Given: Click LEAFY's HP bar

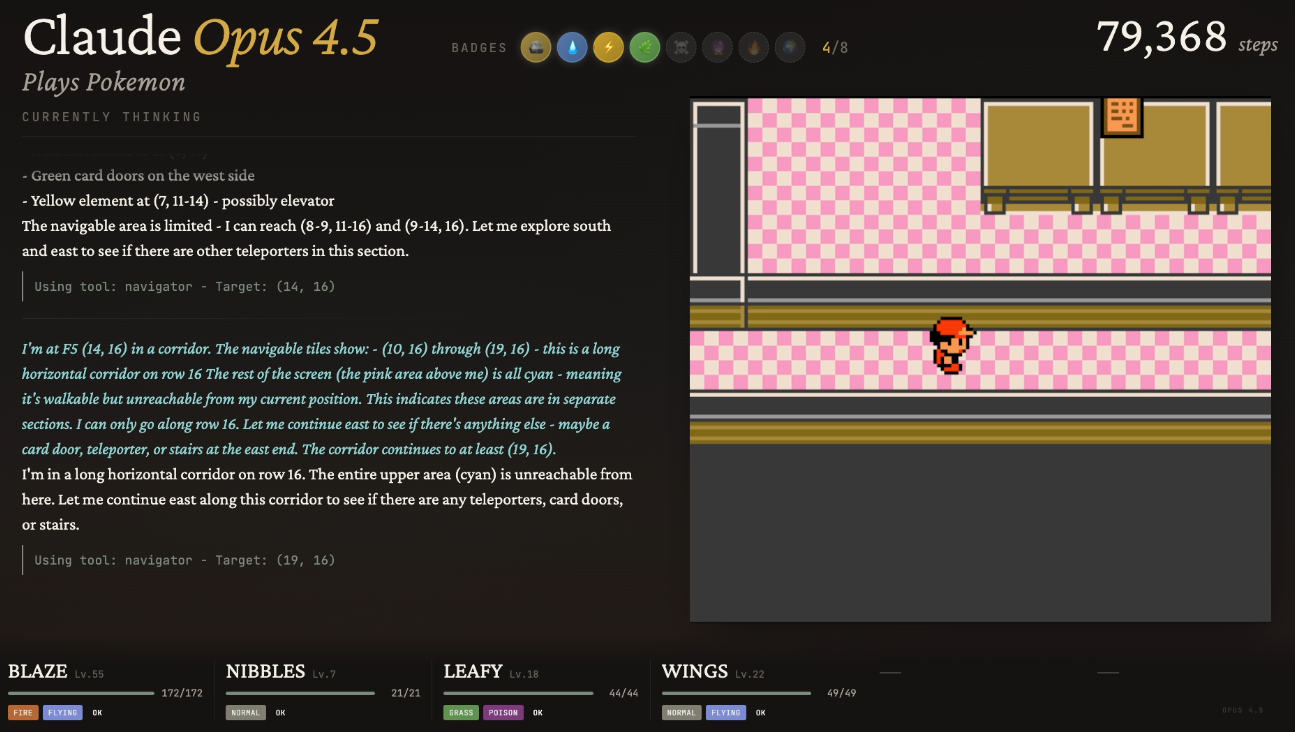Looking at the screenshot, I should 518,693.
